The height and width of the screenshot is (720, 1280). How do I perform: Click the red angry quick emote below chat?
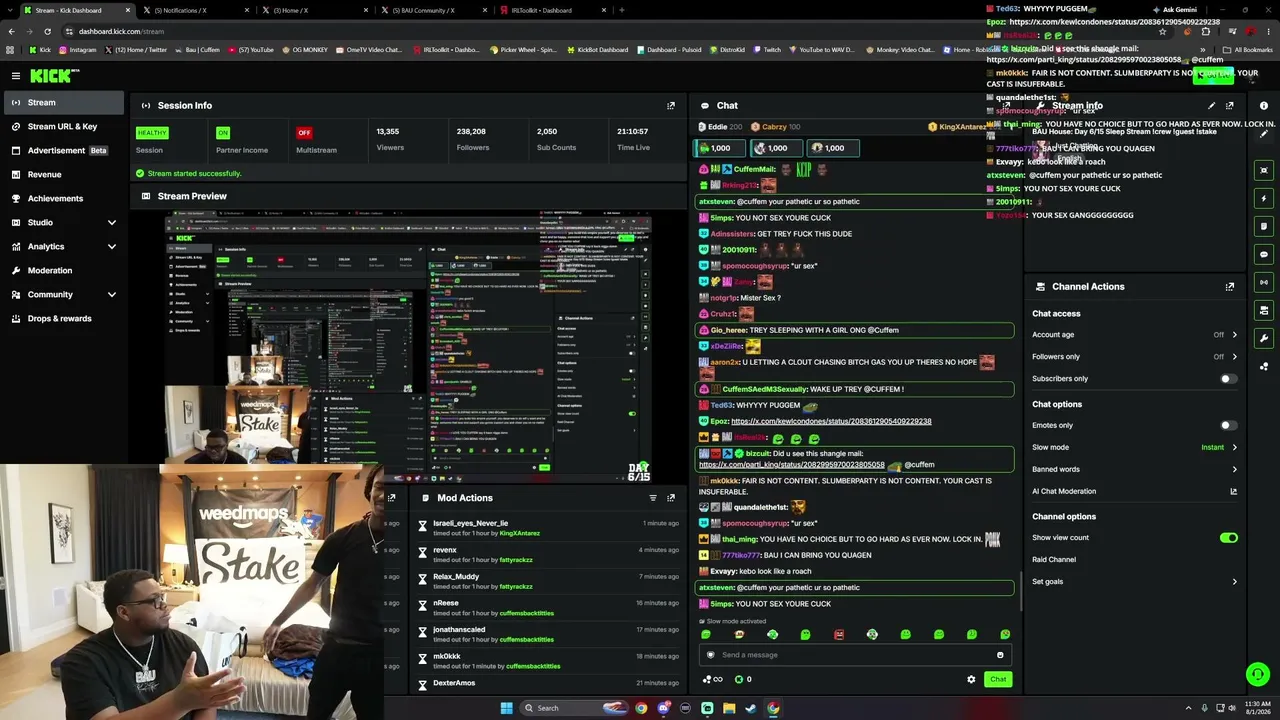[839, 634]
